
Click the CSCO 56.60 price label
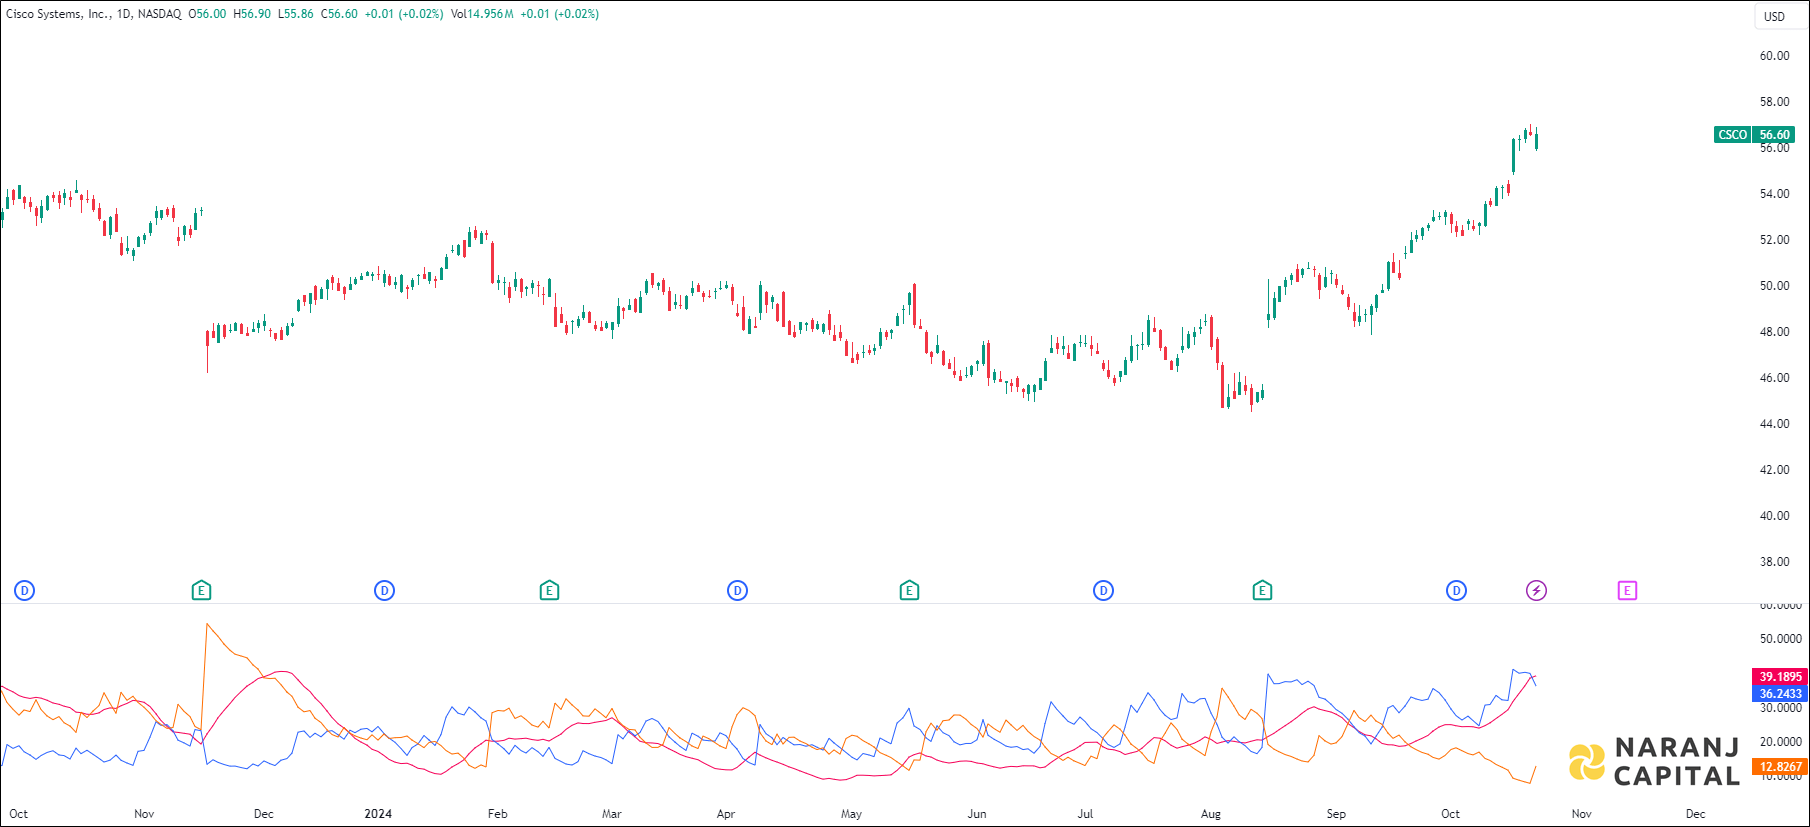pyautogui.click(x=1754, y=135)
